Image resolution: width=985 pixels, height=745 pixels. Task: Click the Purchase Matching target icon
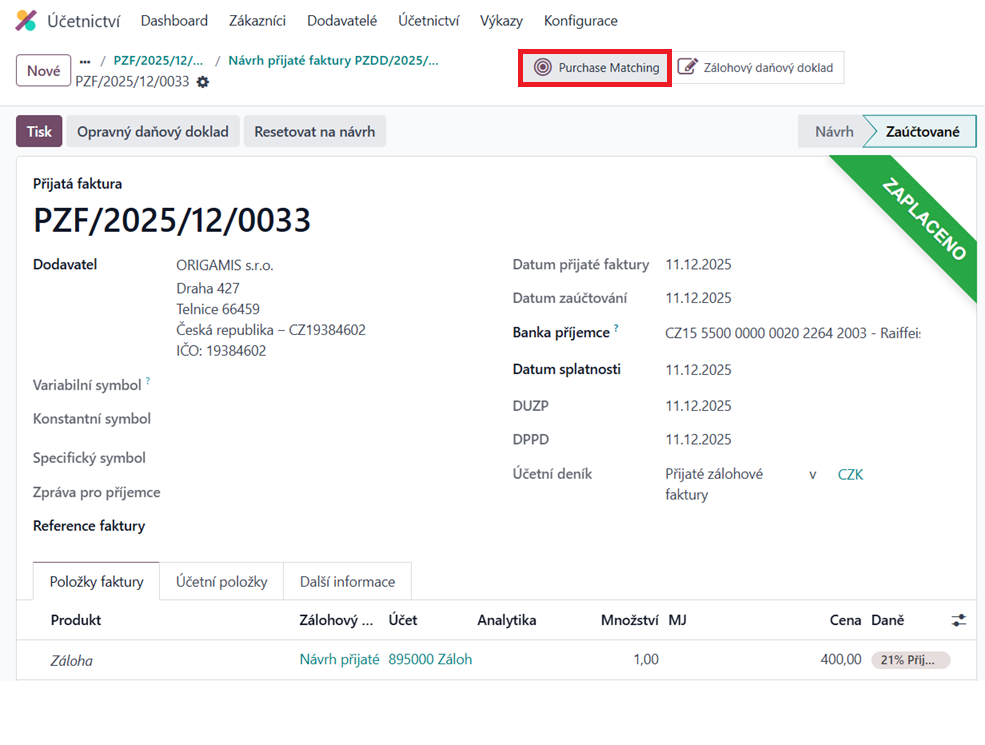(x=543, y=67)
